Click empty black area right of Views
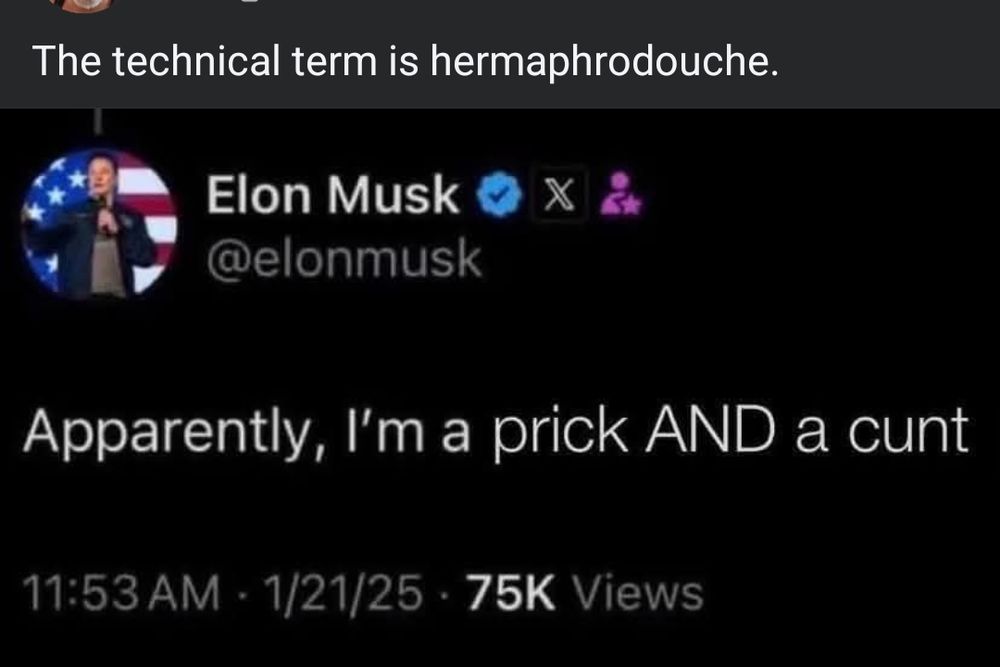 (x=850, y=593)
